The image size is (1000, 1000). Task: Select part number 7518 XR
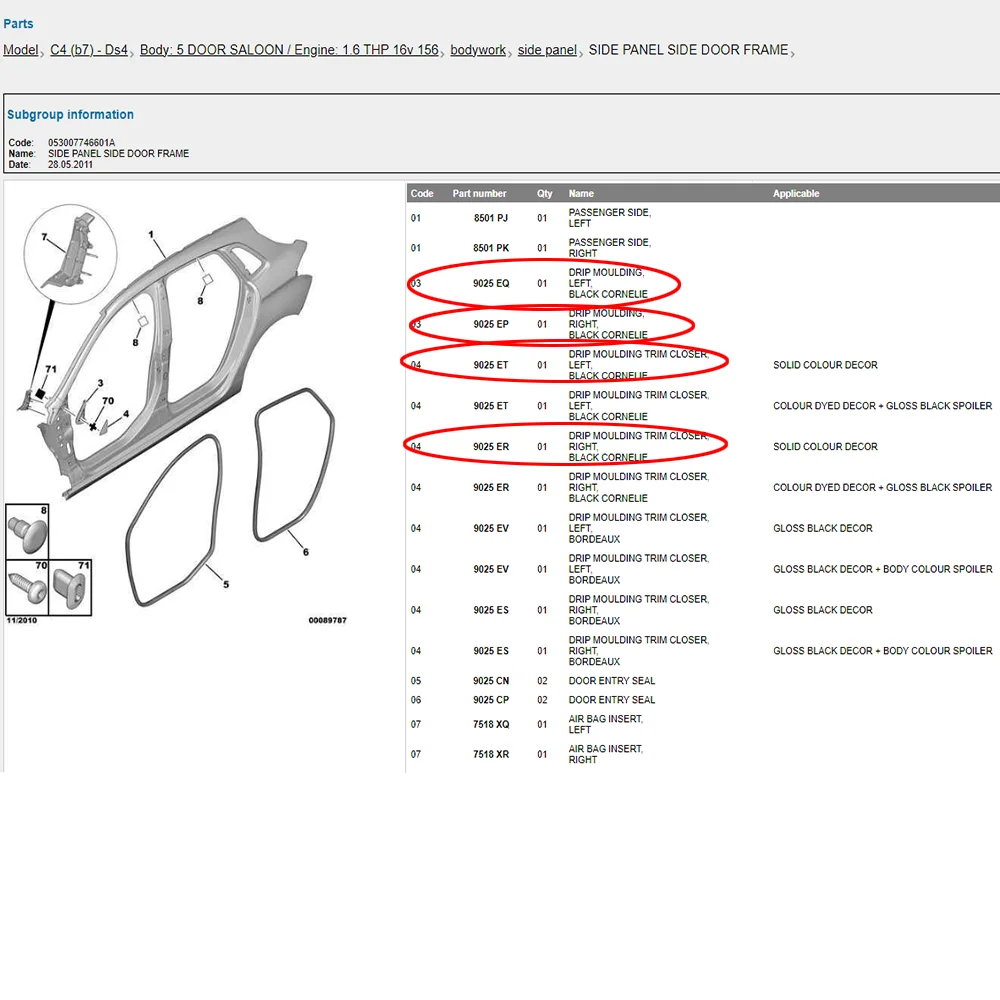tap(490, 754)
